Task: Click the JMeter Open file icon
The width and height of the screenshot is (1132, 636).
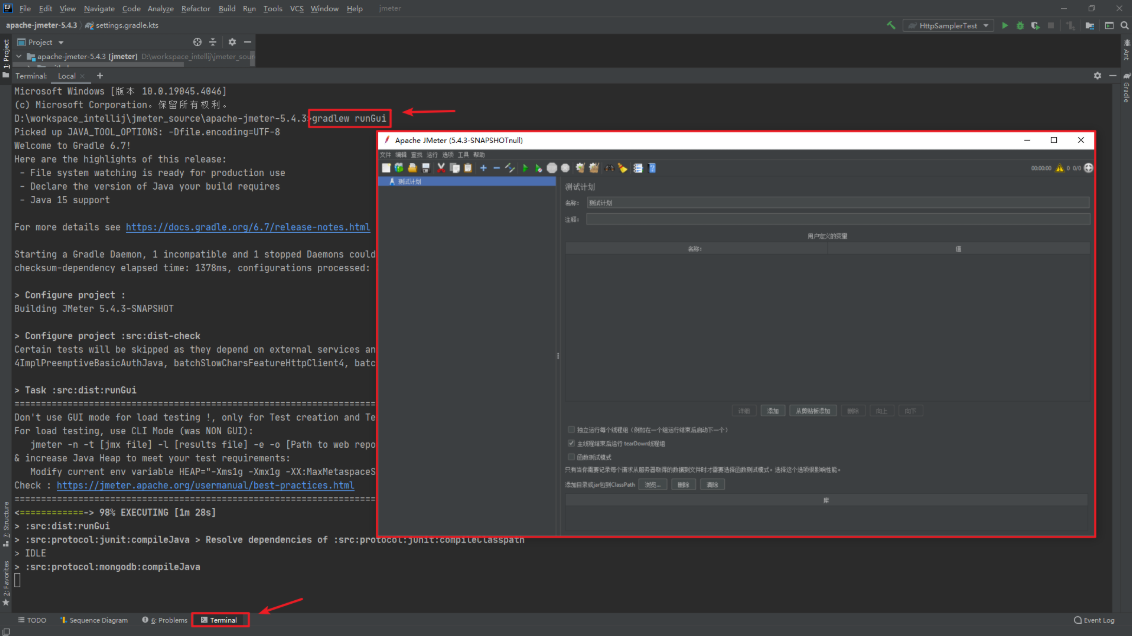Action: [x=412, y=168]
